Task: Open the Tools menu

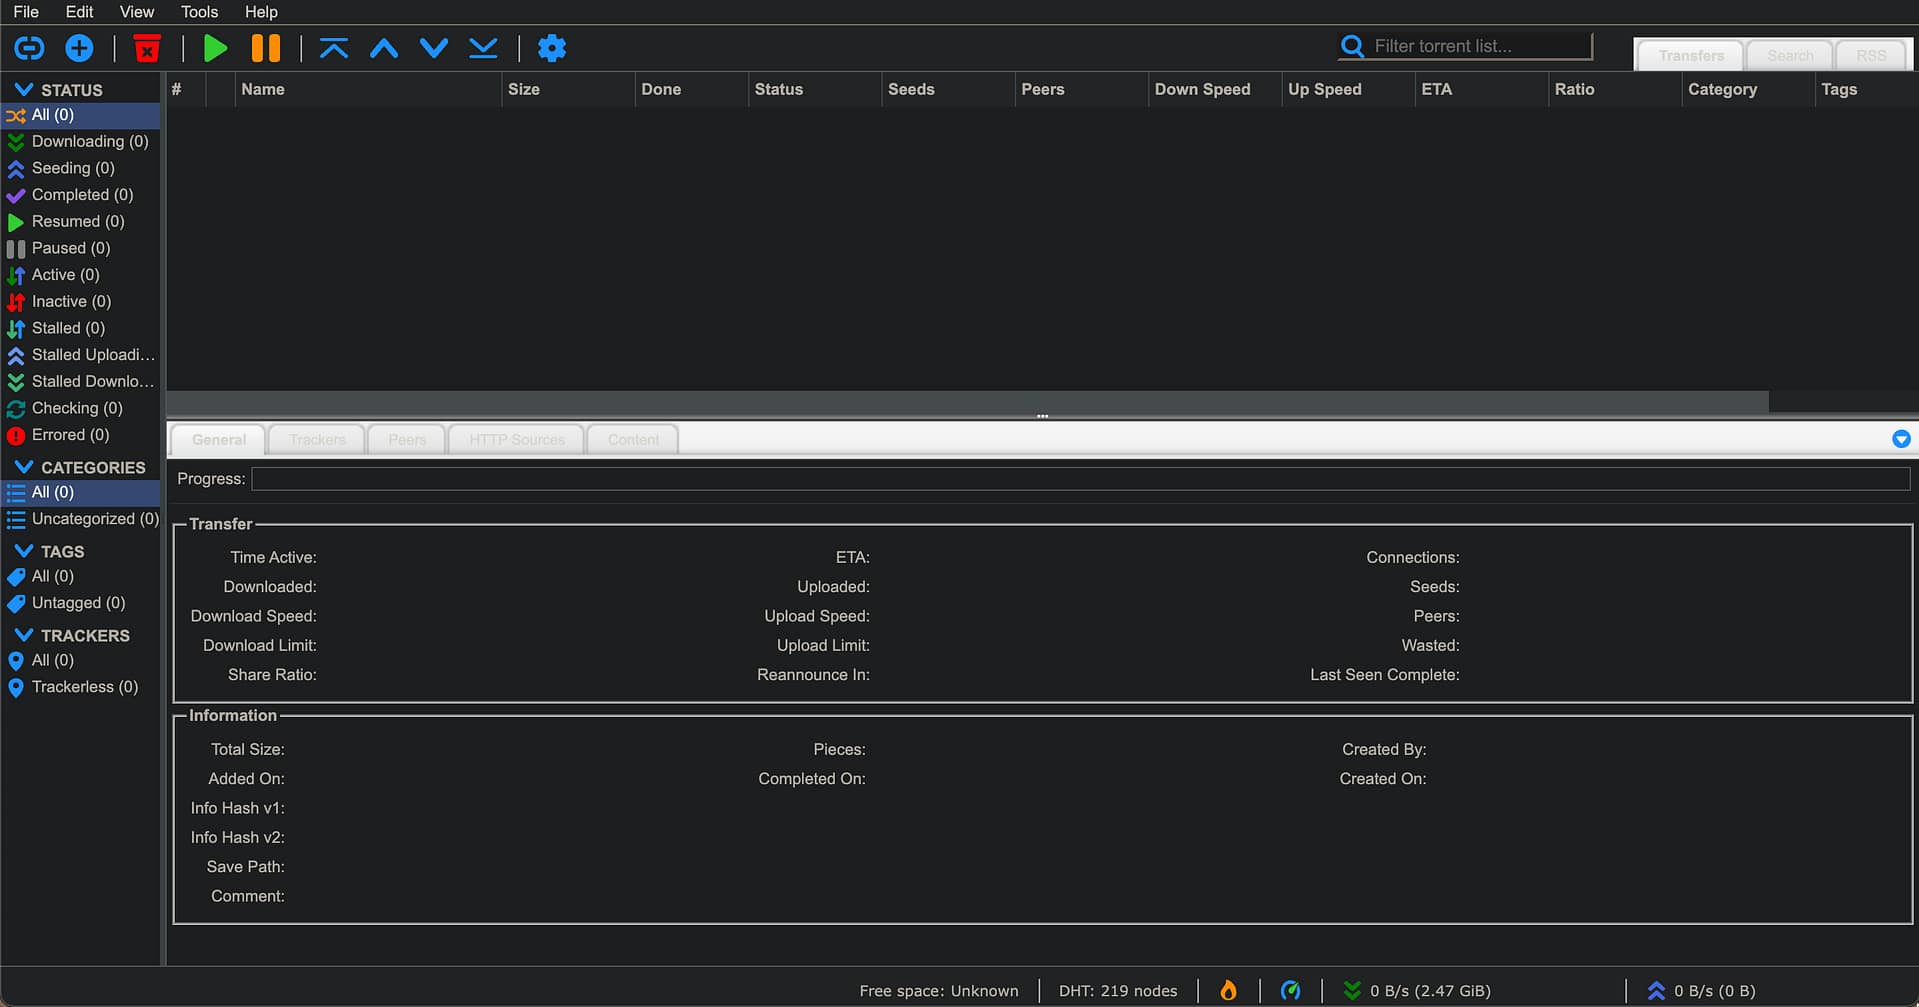Action: click(x=199, y=12)
